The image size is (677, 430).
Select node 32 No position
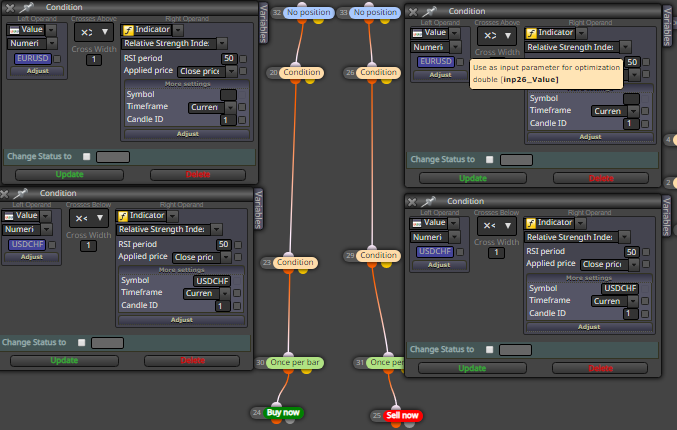point(309,13)
